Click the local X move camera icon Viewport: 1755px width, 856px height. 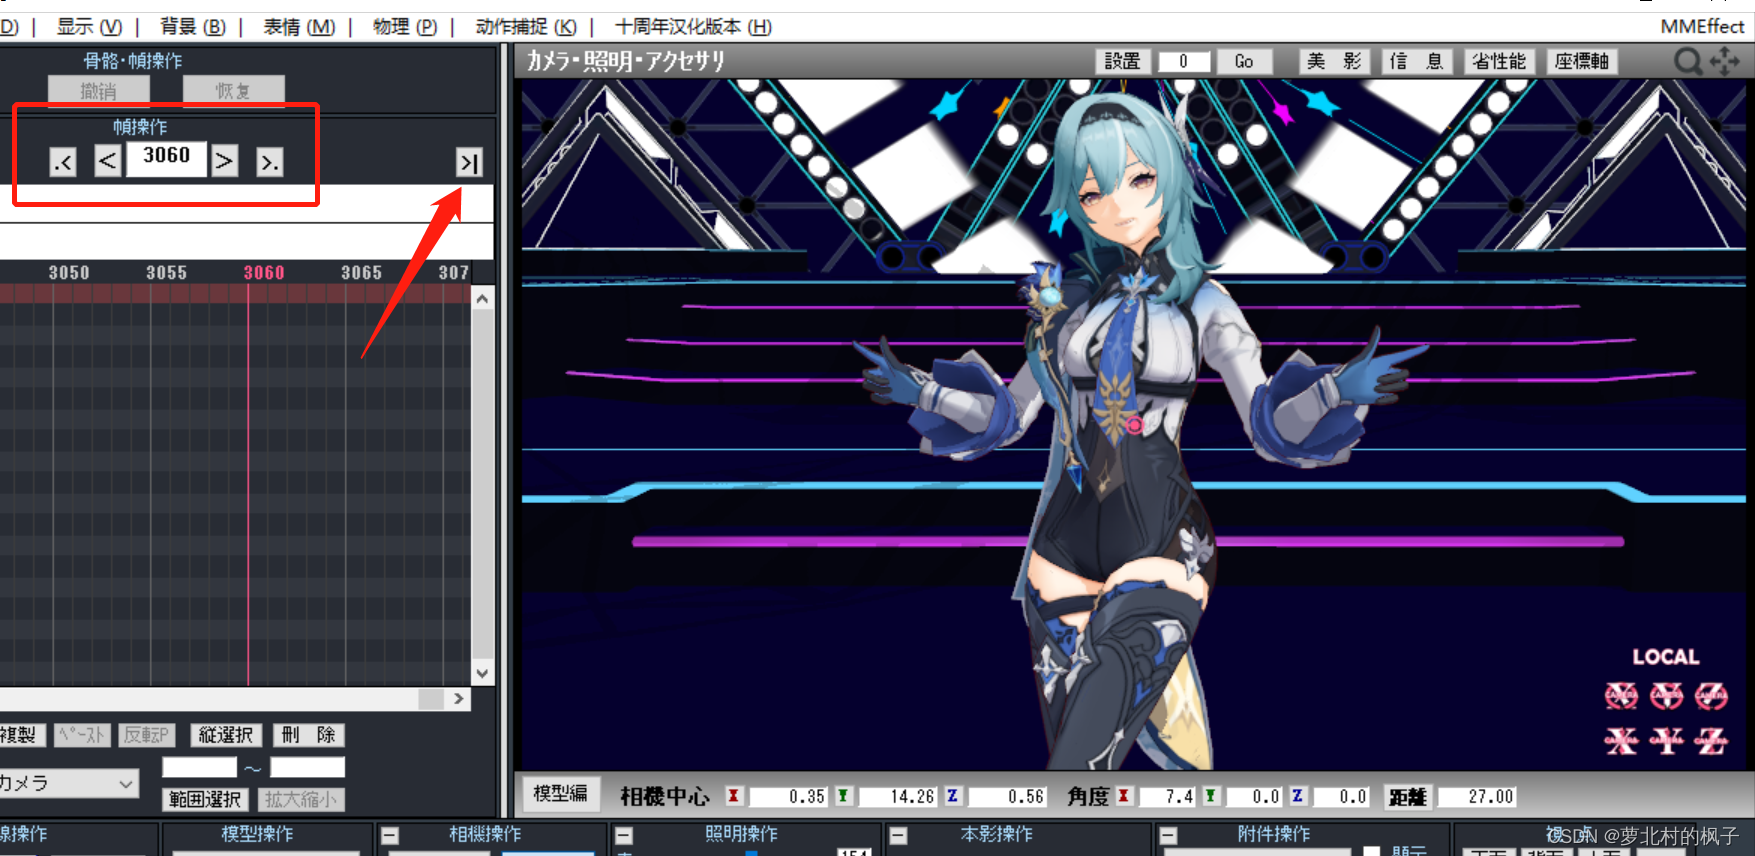tap(1621, 740)
